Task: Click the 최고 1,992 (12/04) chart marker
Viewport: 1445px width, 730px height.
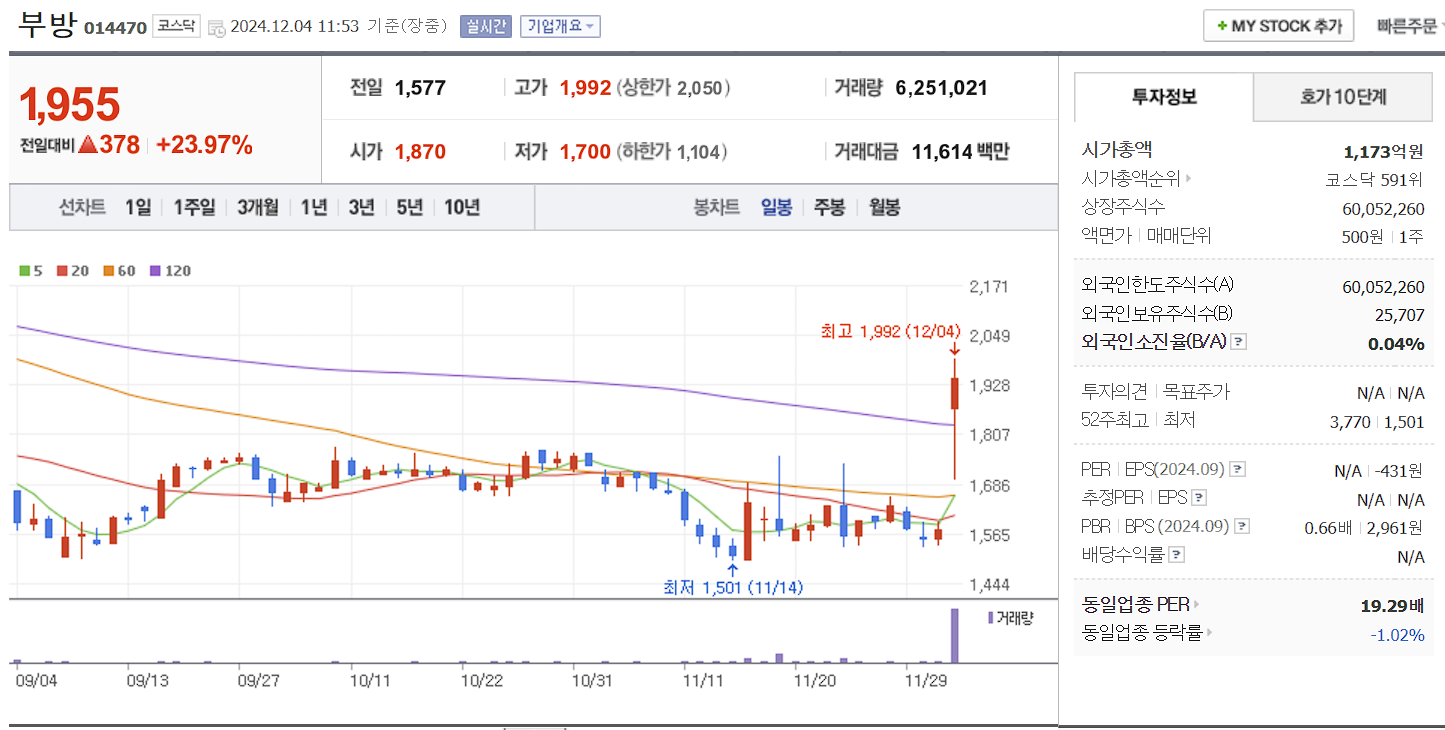Action: click(x=890, y=331)
